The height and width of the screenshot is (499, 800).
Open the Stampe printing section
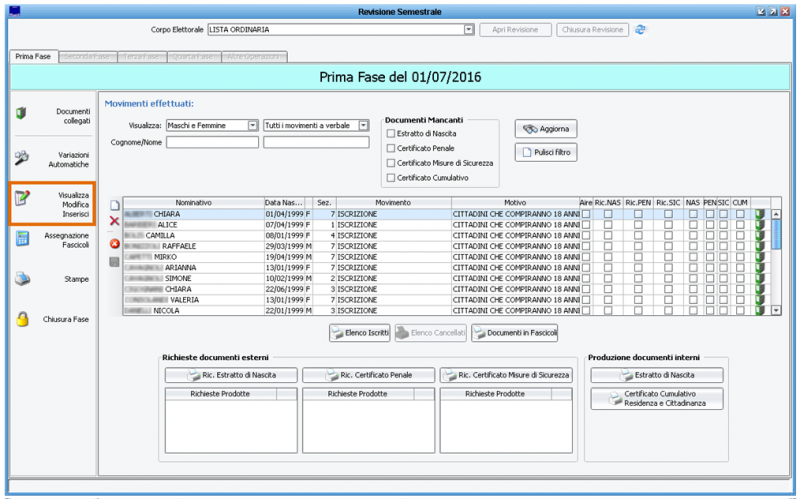pyautogui.click(x=52, y=280)
